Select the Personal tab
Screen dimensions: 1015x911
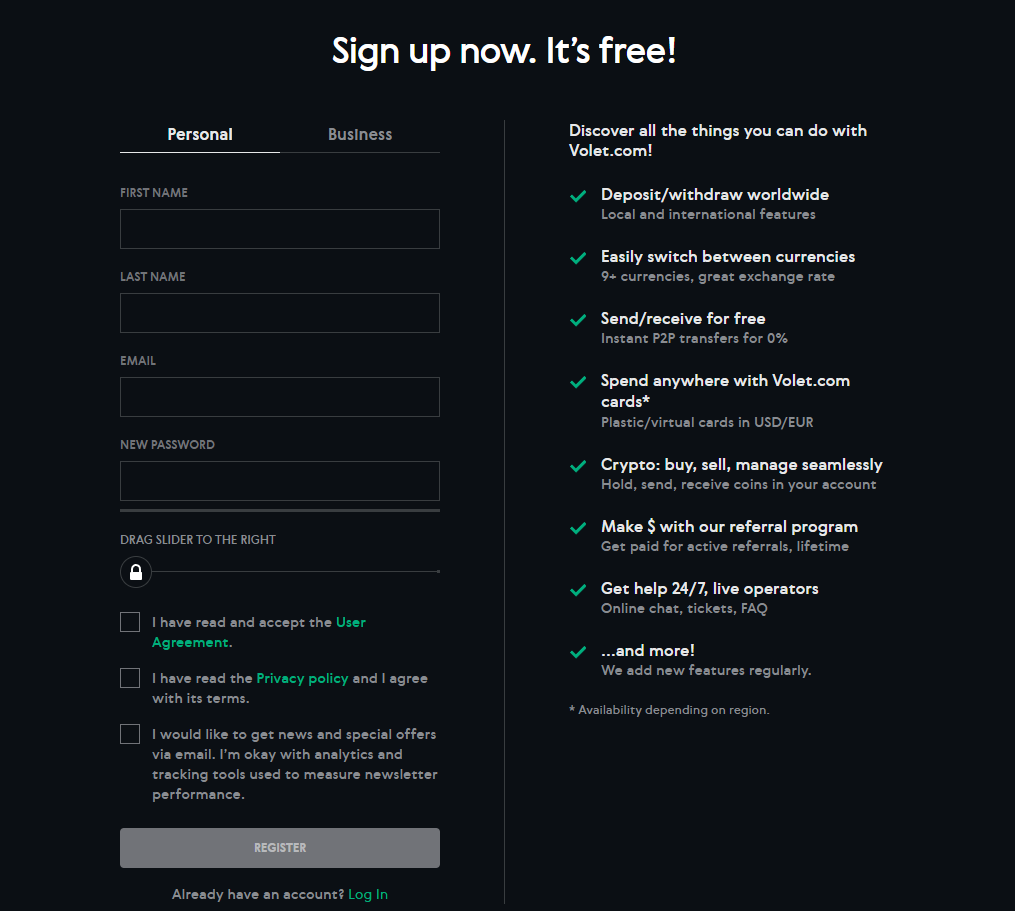coord(200,135)
